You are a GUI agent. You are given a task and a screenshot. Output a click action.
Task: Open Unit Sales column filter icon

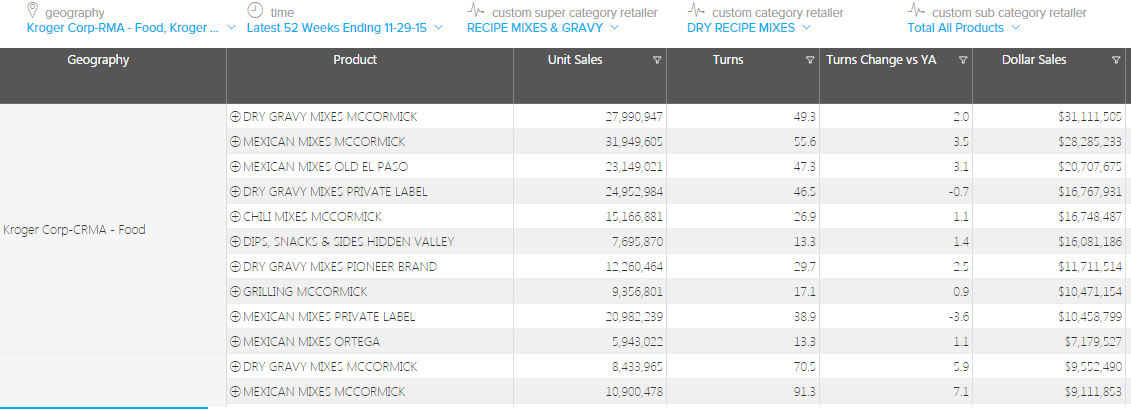tap(656, 61)
